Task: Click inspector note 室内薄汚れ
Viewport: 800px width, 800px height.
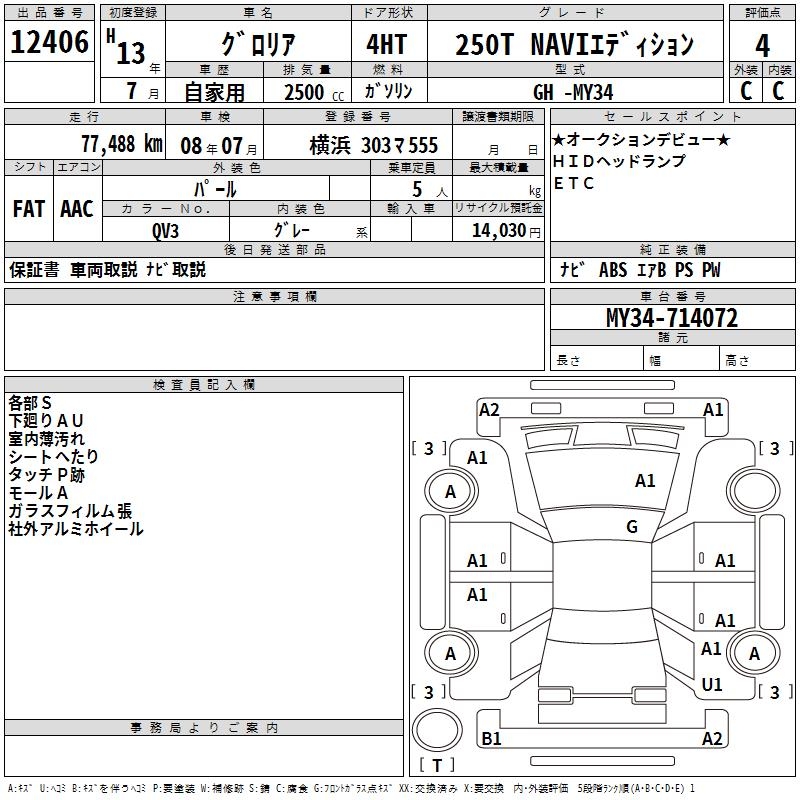Action: pyautogui.click(x=46, y=438)
